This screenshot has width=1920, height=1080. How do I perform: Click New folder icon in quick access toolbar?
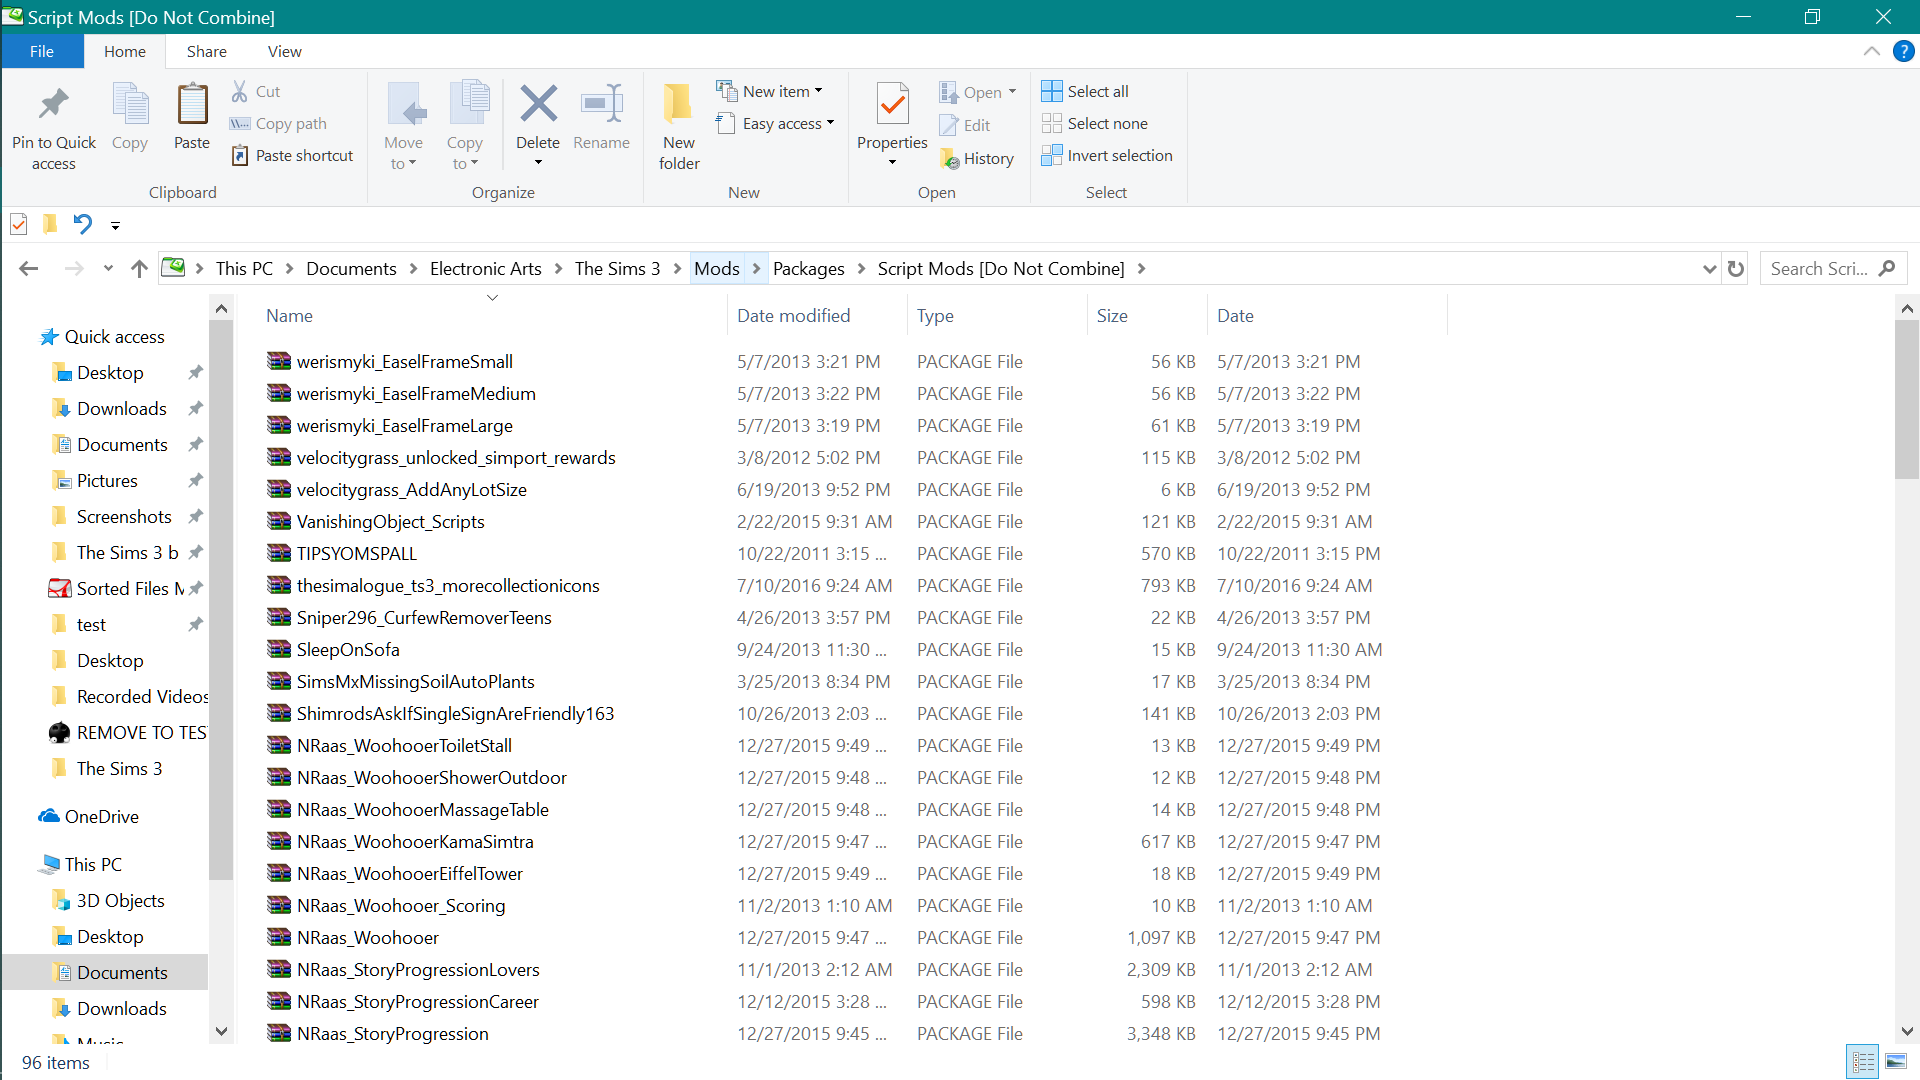pos(50,224)
